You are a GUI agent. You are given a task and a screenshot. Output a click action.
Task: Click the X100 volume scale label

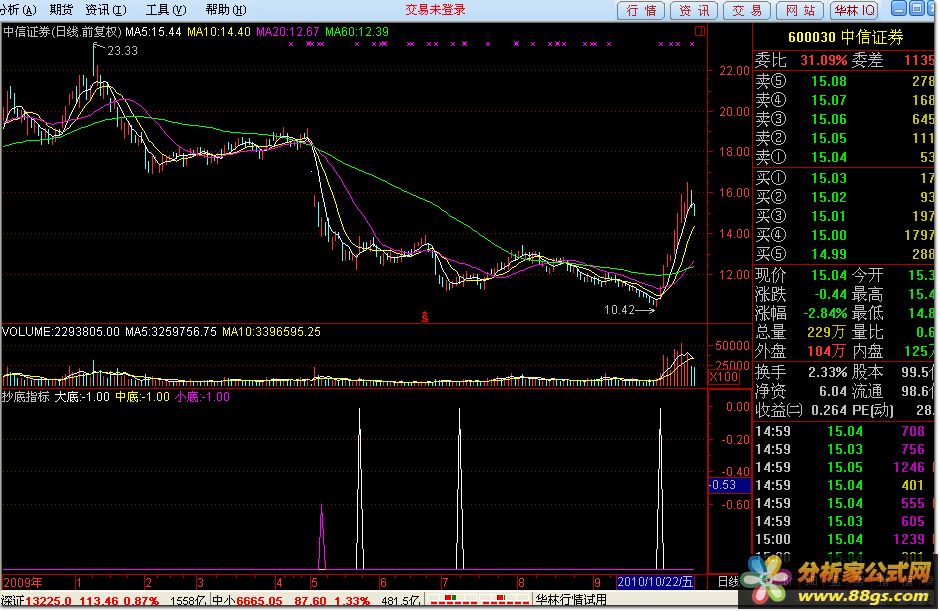click(724, 377)
